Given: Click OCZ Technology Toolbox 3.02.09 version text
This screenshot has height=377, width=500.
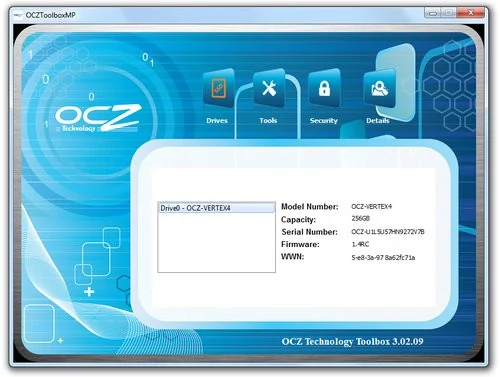Looking at the screenshot, I should coord(353,342).
